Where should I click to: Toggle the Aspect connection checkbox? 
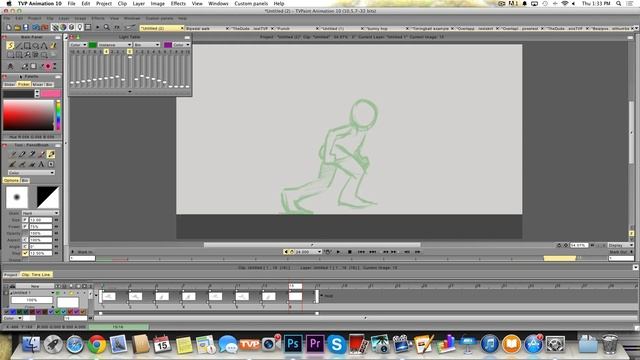[25, 240]
